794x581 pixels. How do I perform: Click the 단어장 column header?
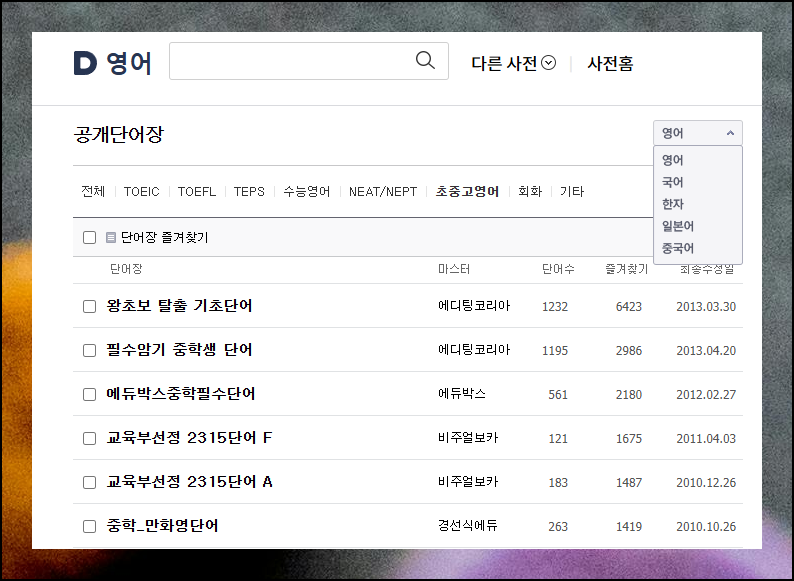tap(126, 269)
